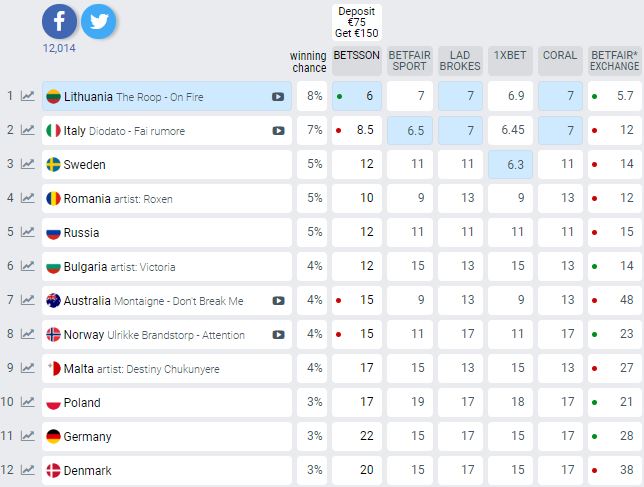
Task: Play Lithuania's On Fire video
Action: click(x=278, y=97)
